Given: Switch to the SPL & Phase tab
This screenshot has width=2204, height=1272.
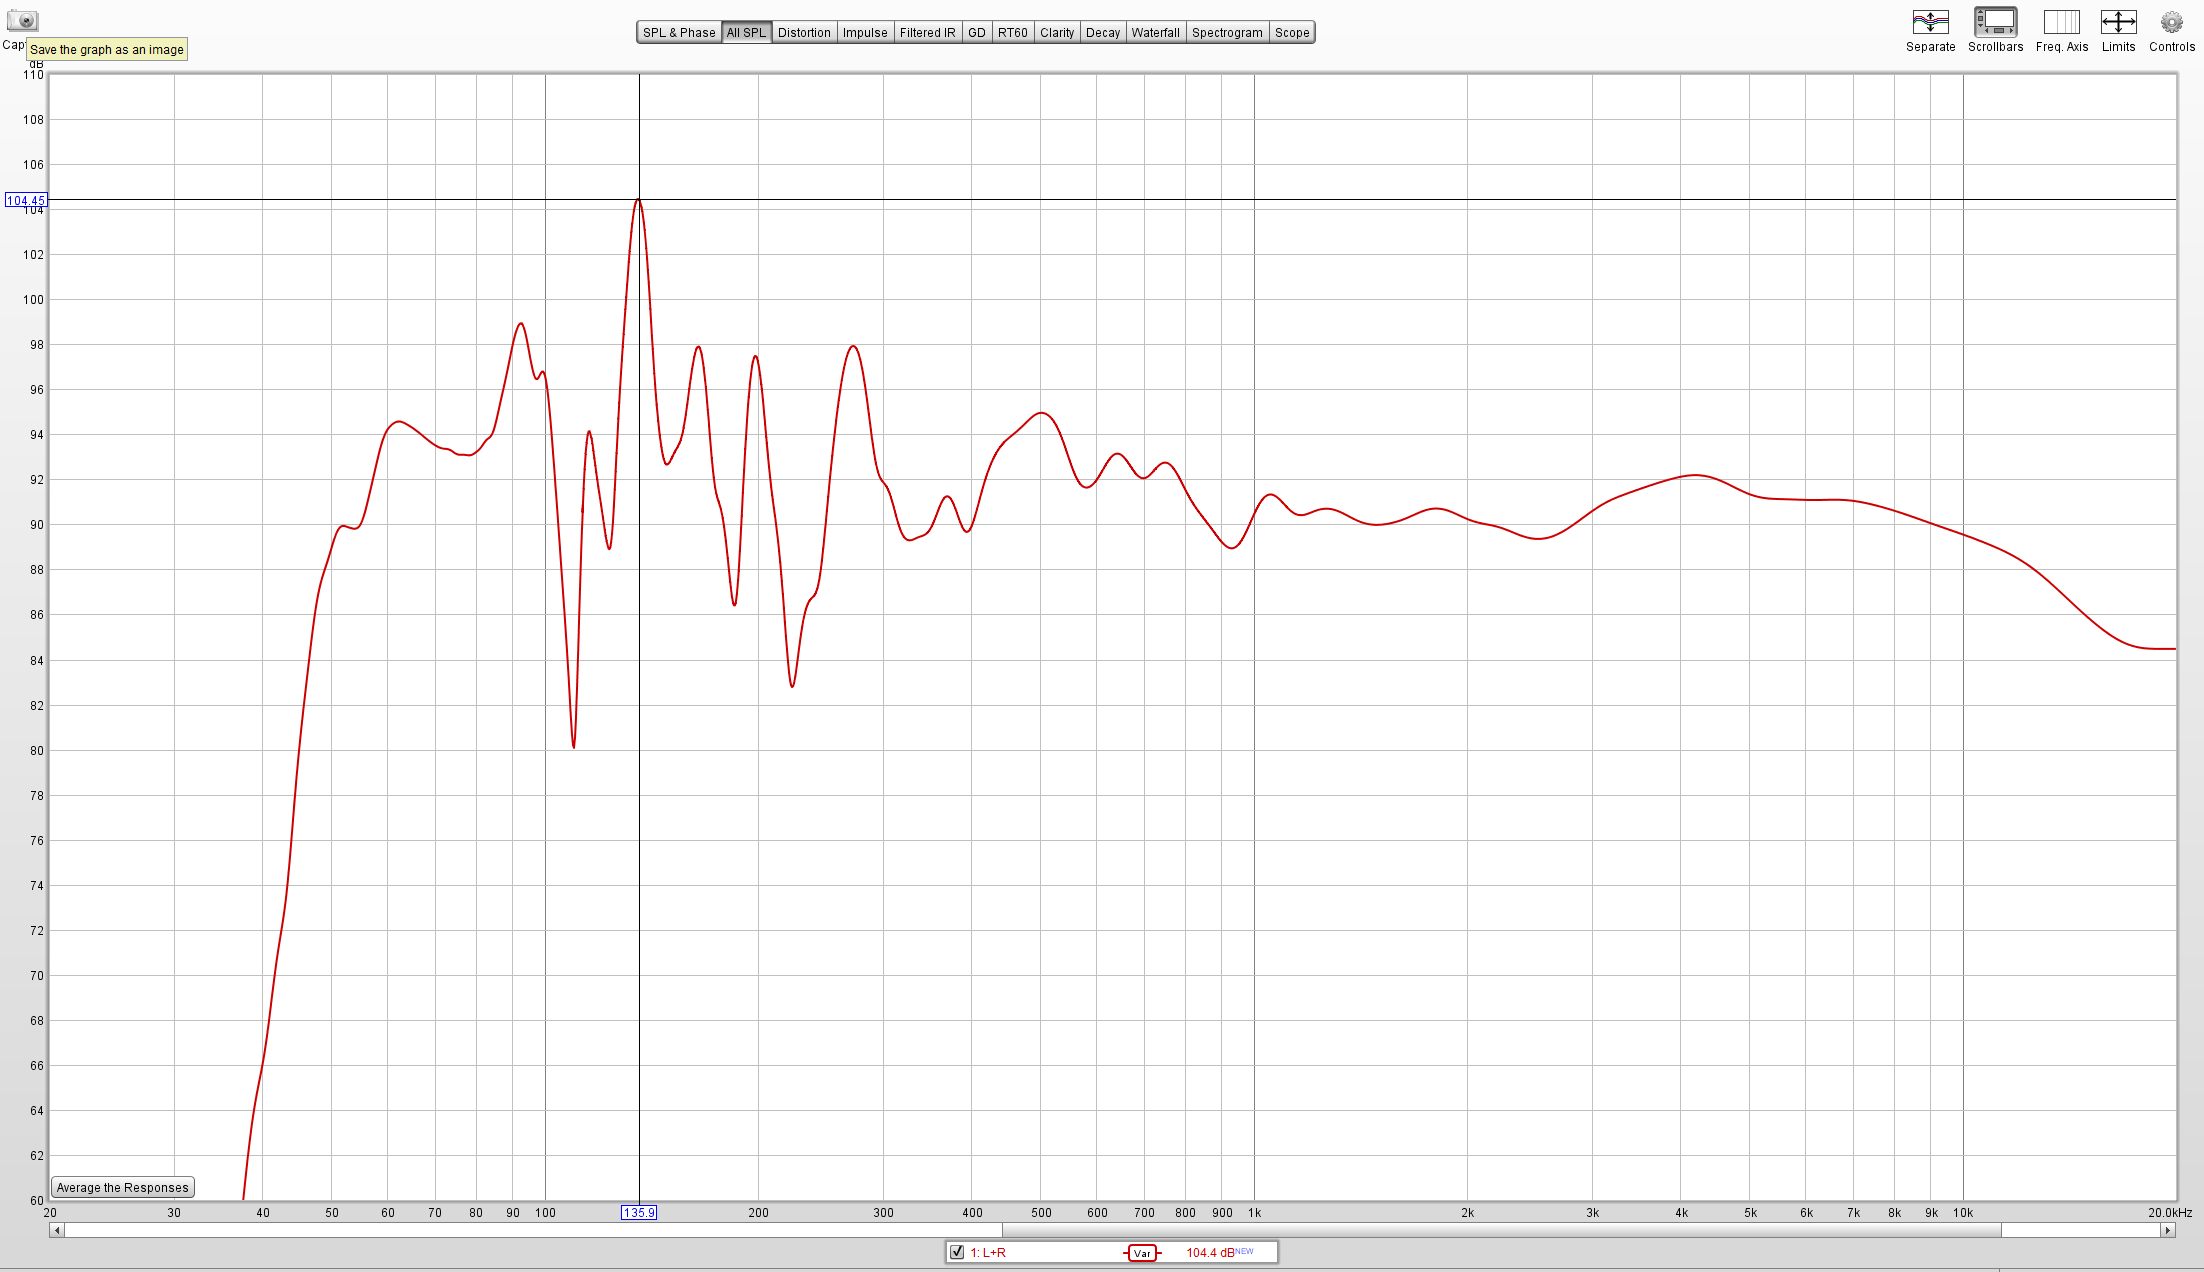Looking at the screenshot, I should click(x=679, y=32).
